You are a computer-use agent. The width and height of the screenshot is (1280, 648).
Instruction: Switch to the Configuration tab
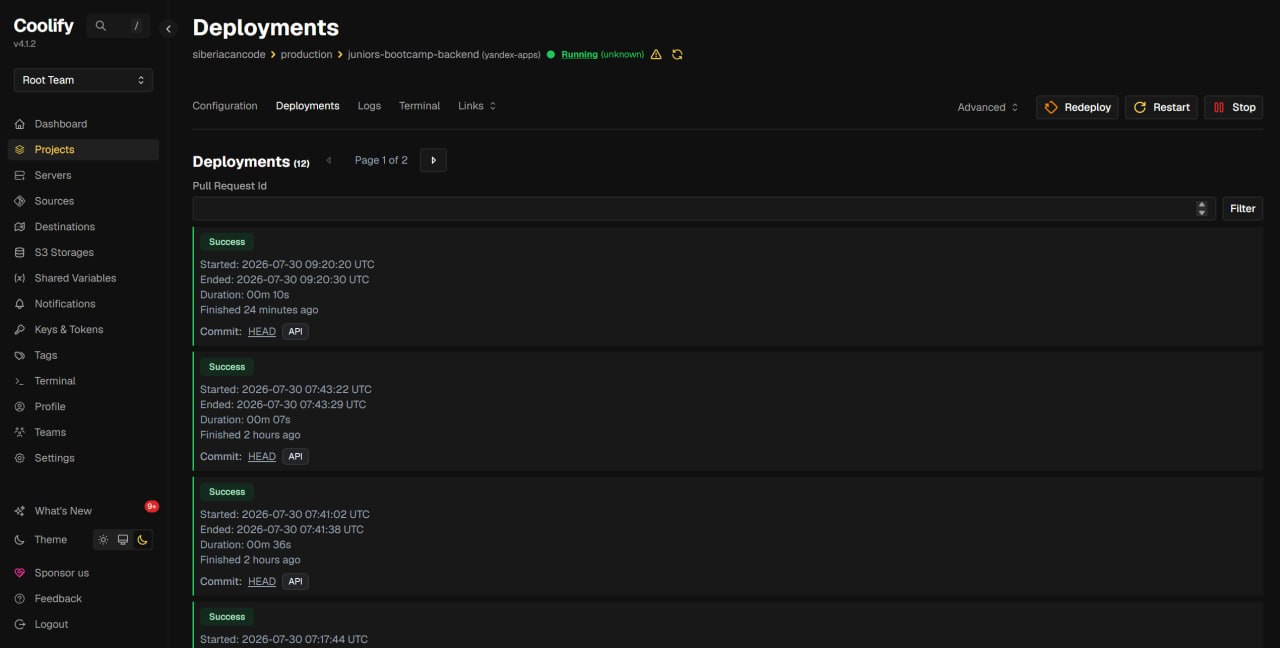point(225,106)
